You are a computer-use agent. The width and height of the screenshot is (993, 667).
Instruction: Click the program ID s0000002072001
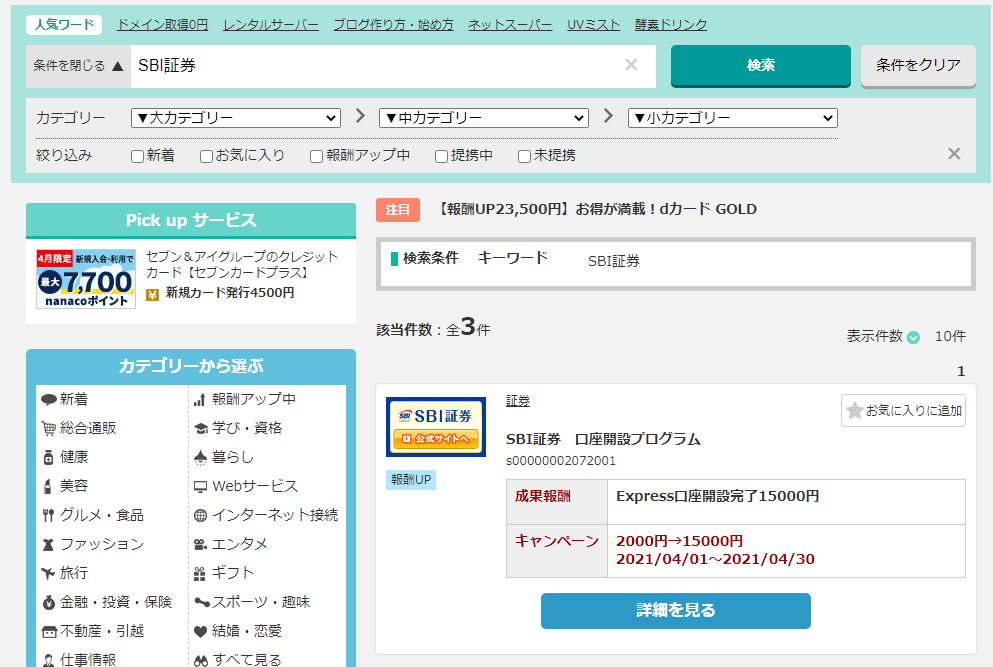point(560,461)
